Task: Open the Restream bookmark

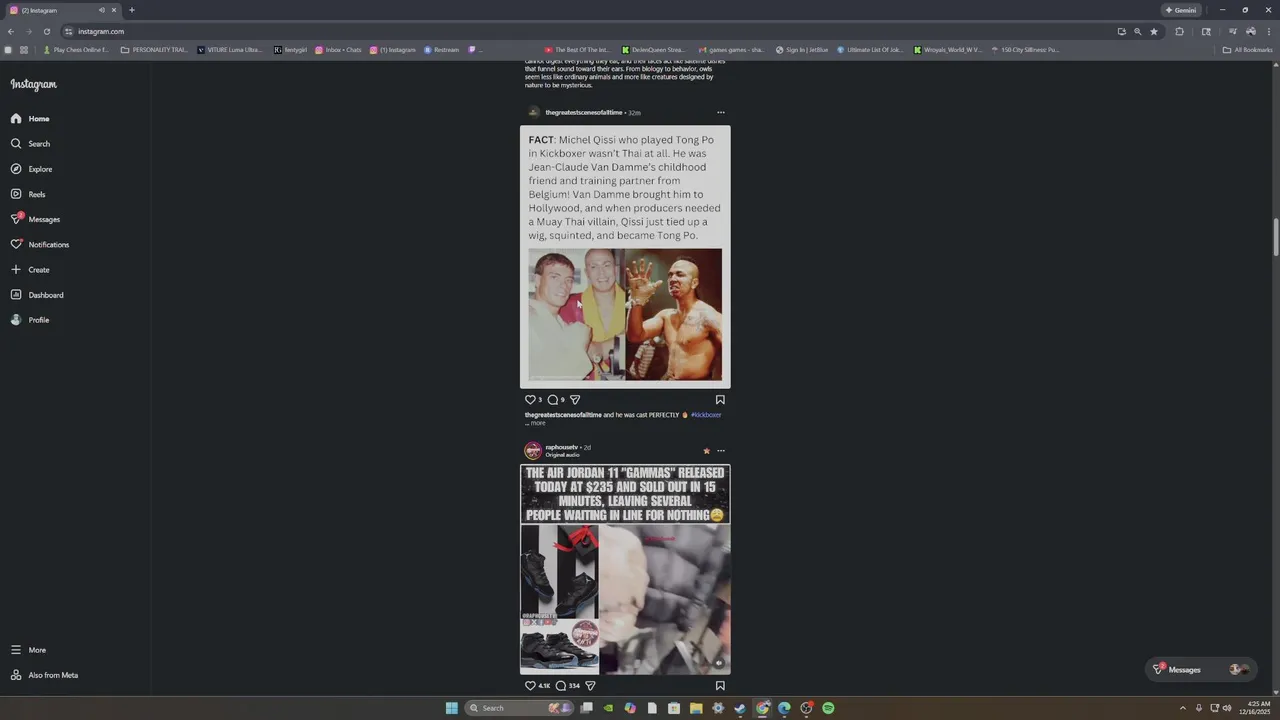Action: click(x=441, y=50)
